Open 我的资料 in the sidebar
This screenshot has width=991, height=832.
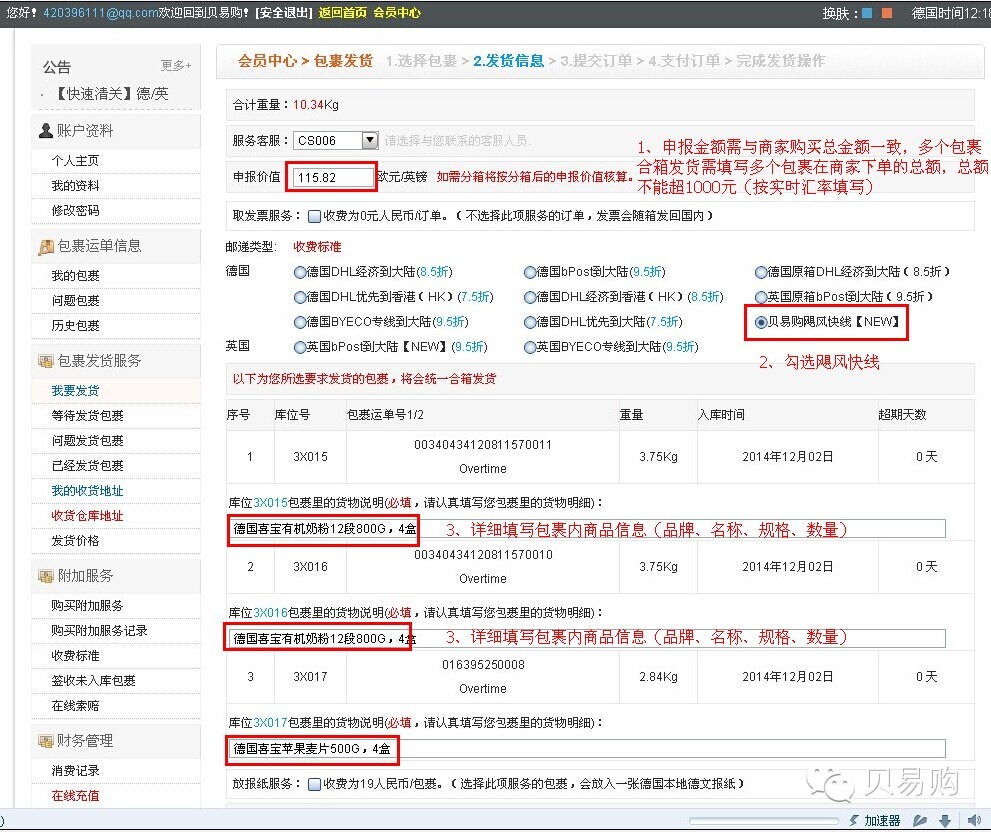click(75, 185)
